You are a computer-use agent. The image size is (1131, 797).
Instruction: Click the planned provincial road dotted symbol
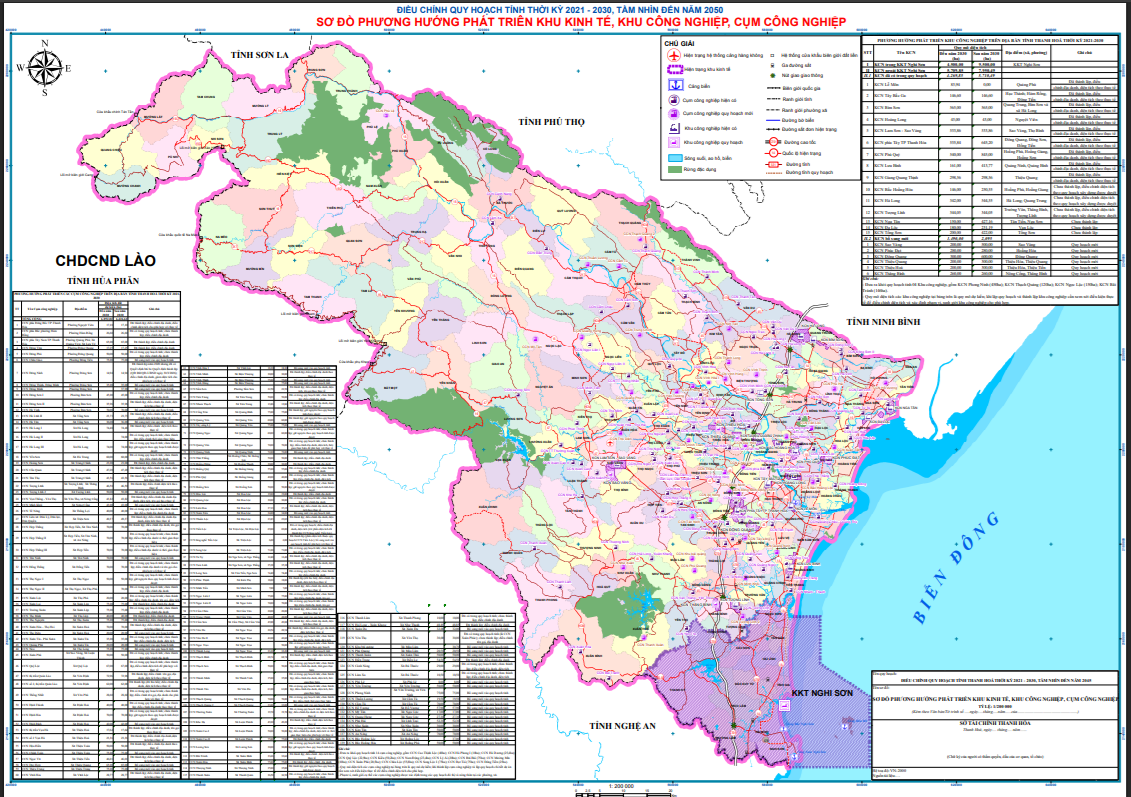[774, 173]
